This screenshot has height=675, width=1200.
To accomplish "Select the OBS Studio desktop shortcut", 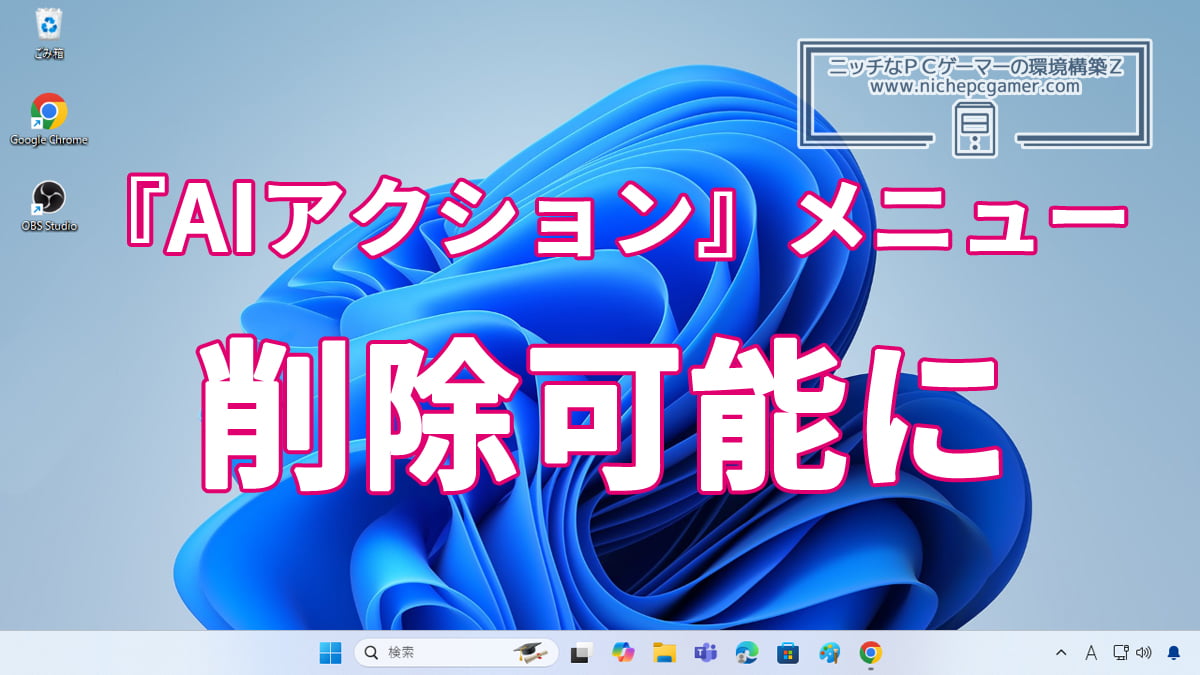I will (x=48, y=198).
